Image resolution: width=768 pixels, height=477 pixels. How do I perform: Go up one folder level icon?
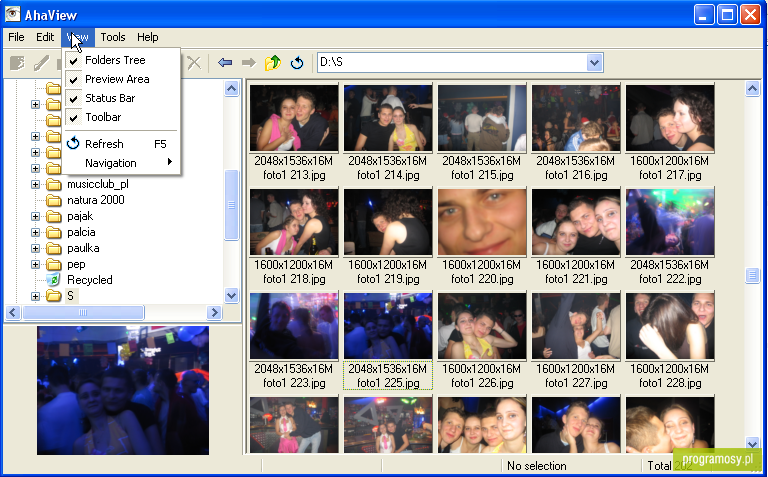point(273,62)
